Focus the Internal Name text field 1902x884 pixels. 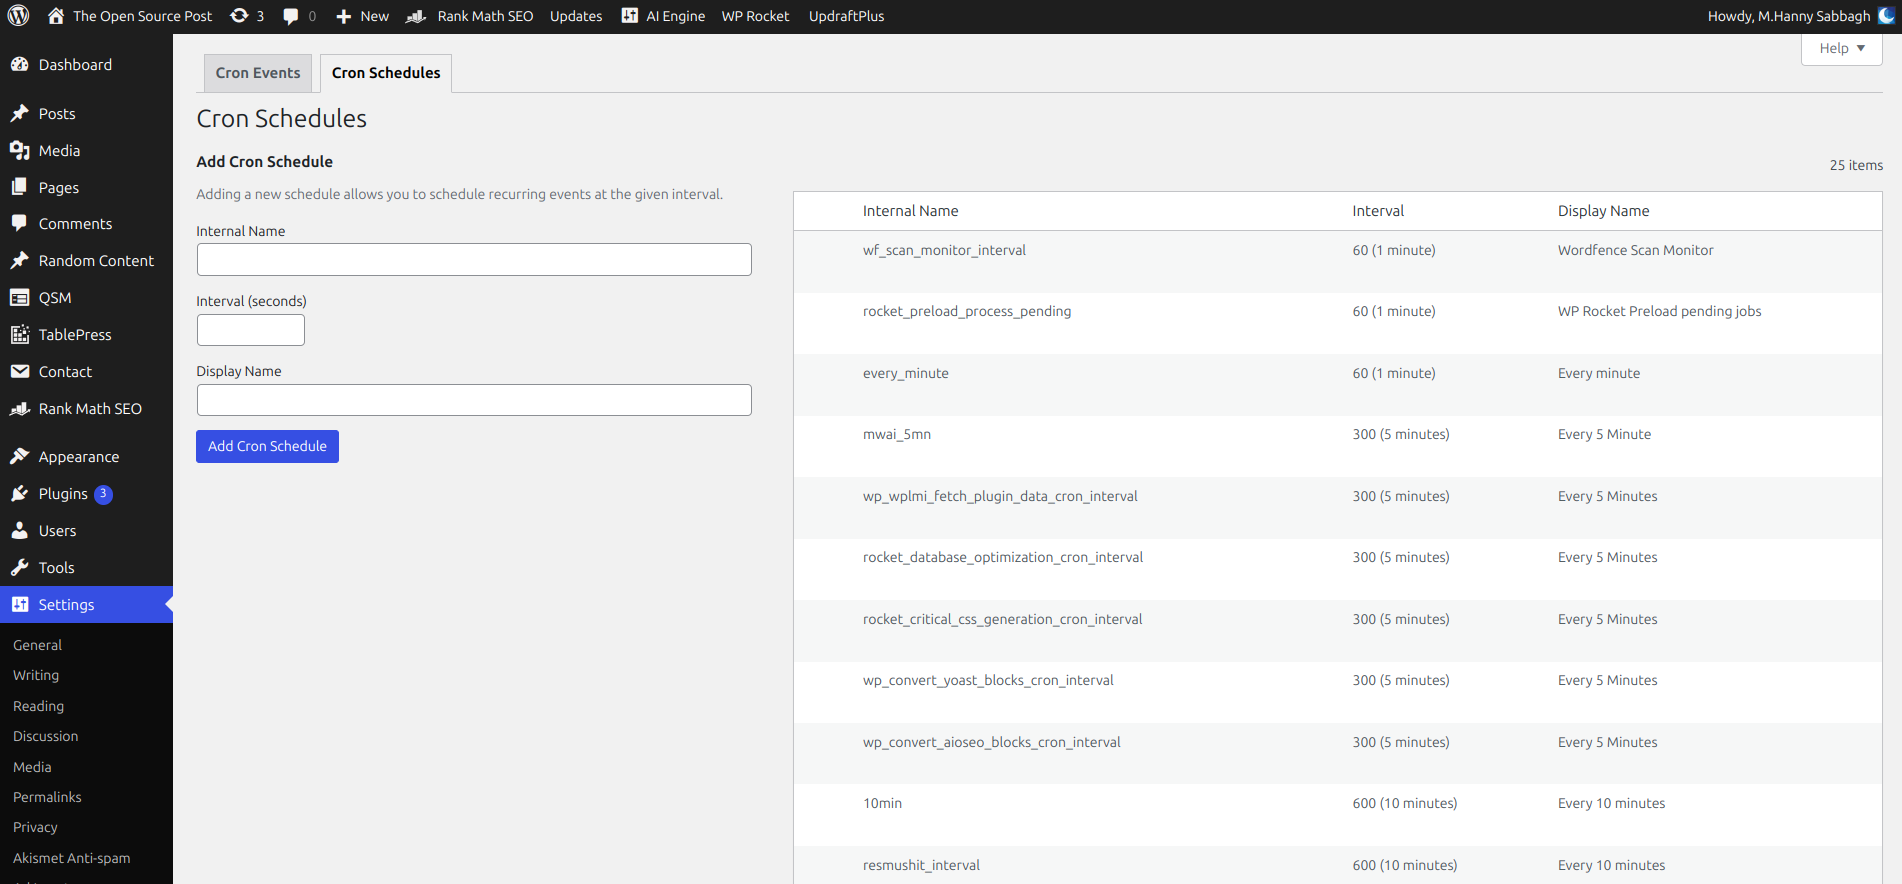coord(474,260)
